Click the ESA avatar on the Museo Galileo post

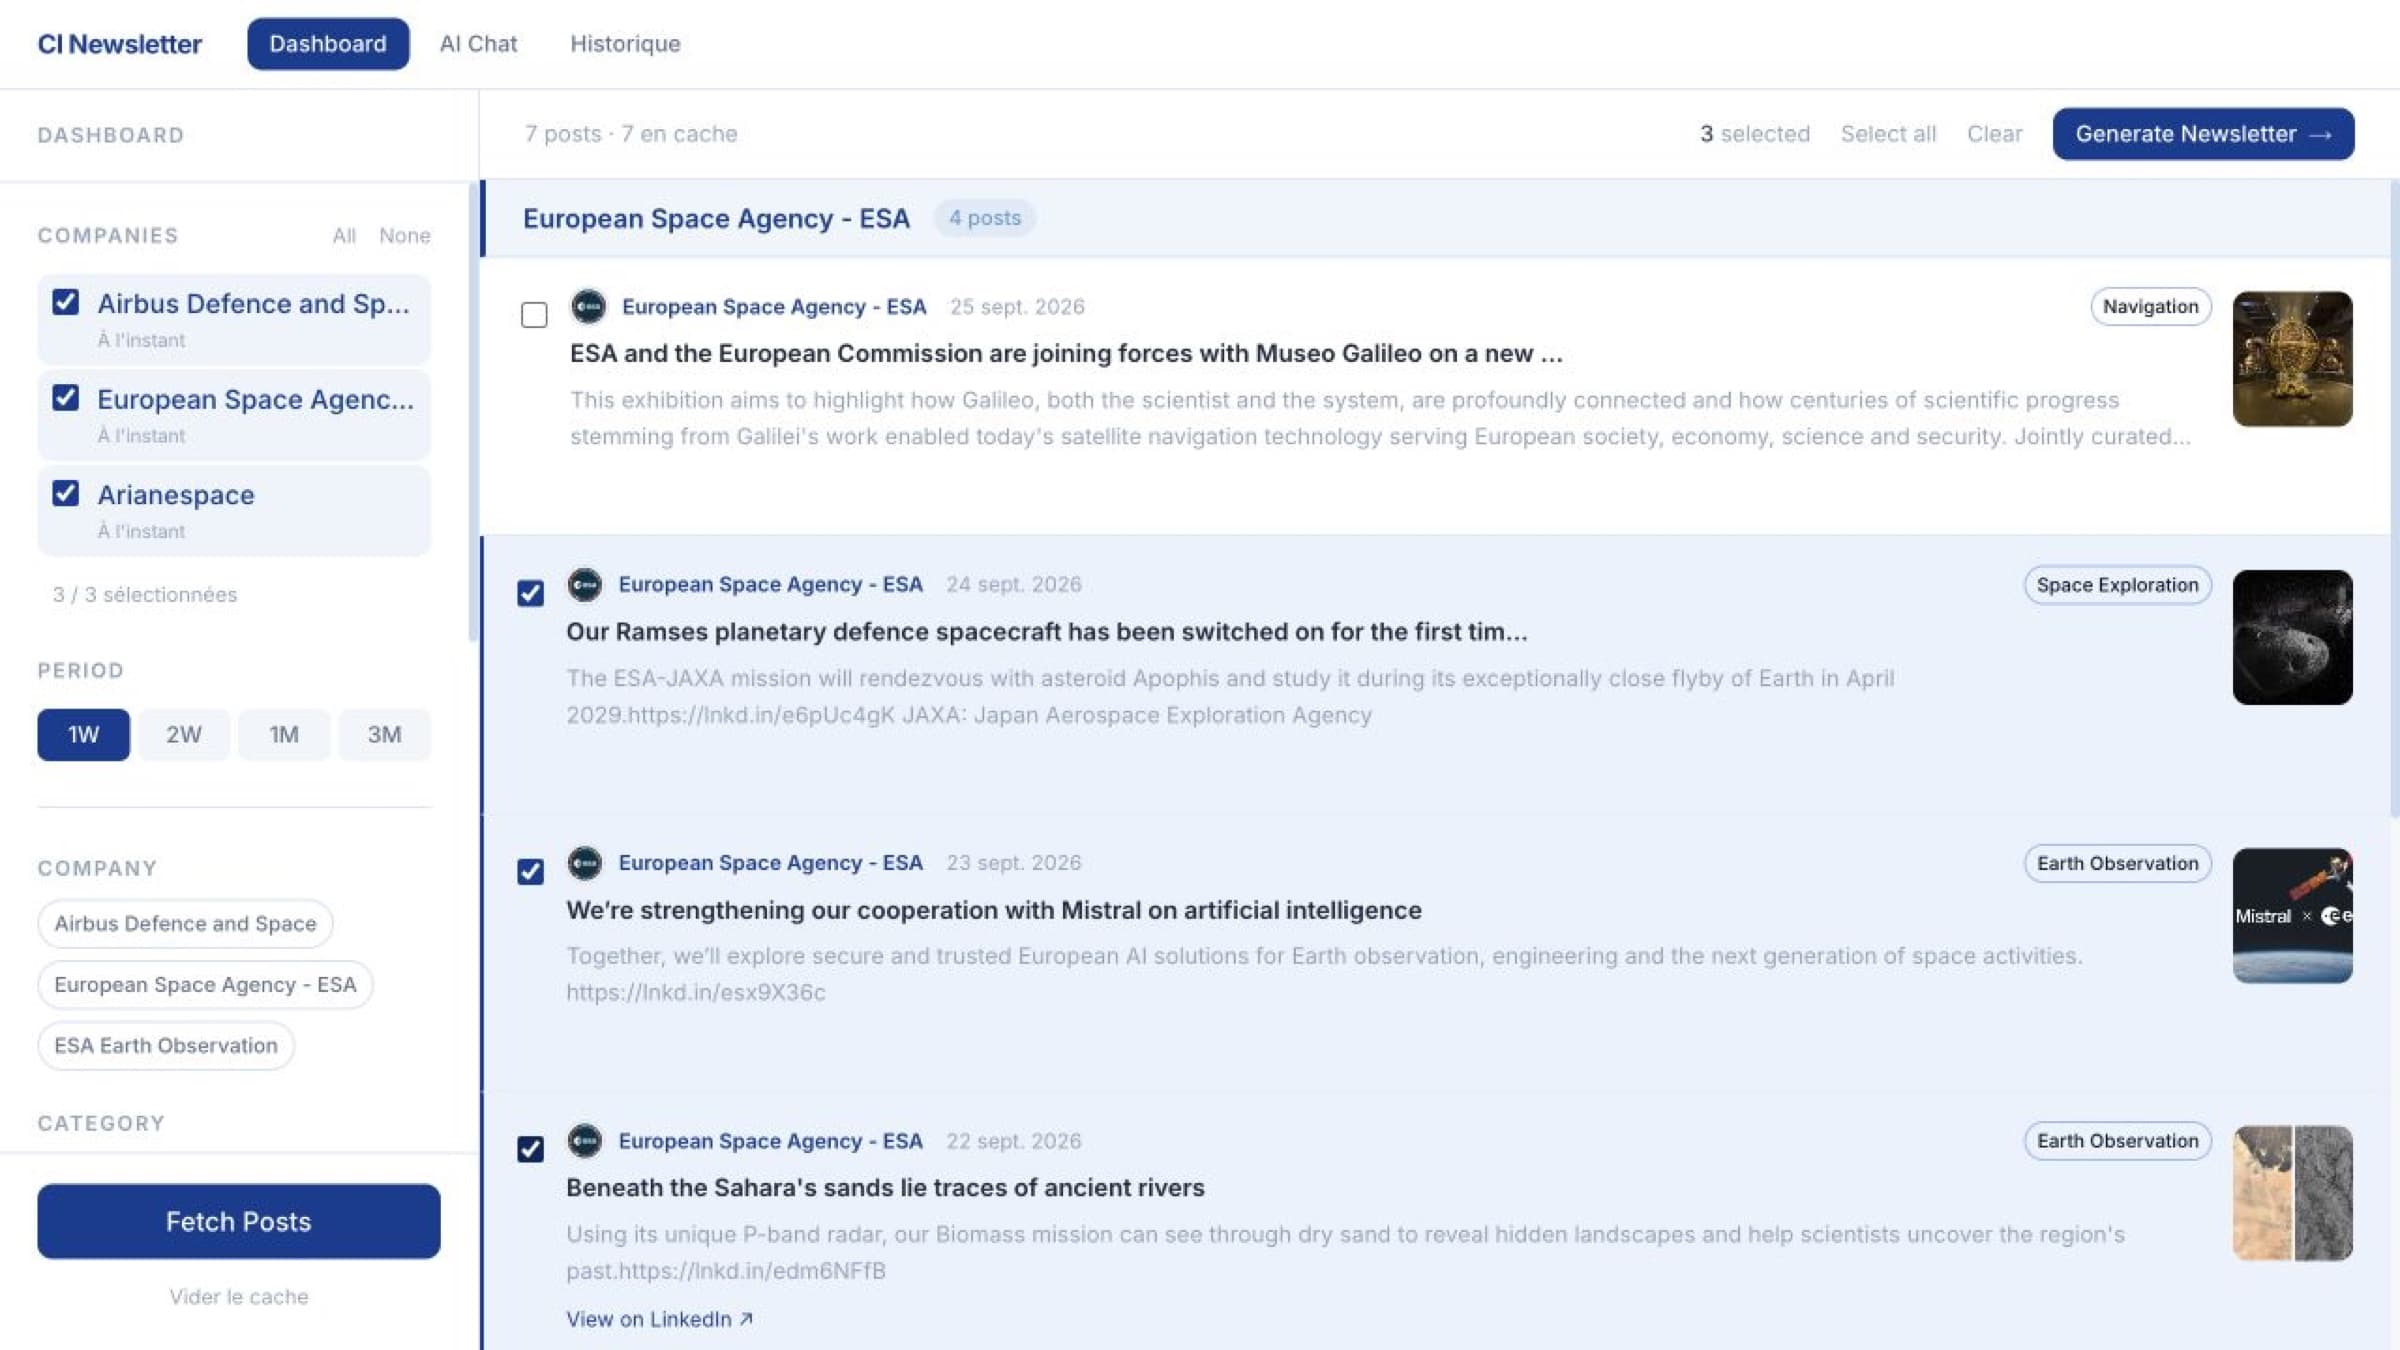click(x=588, y=307)
